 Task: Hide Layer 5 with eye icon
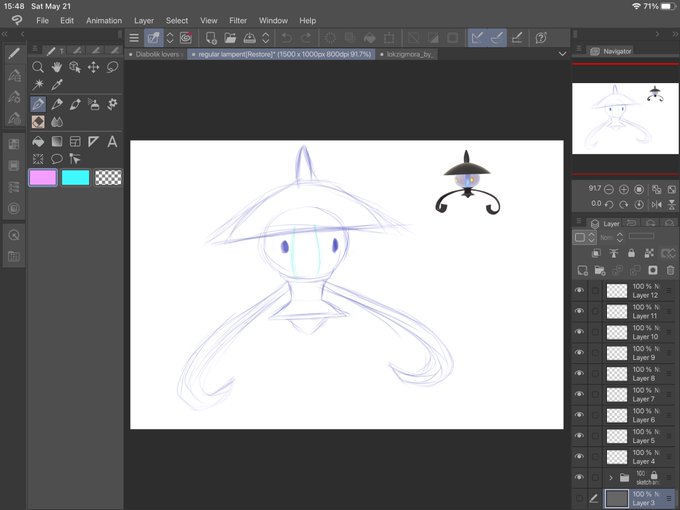(x=579, y=436)
